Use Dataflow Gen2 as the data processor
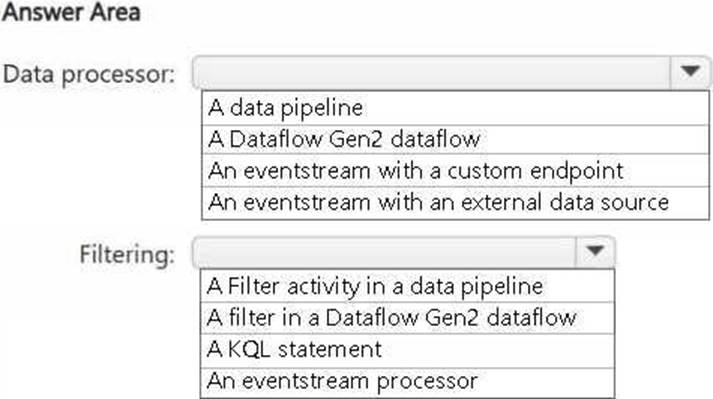This screenshot has width=713, height=399. coord(455,139)
